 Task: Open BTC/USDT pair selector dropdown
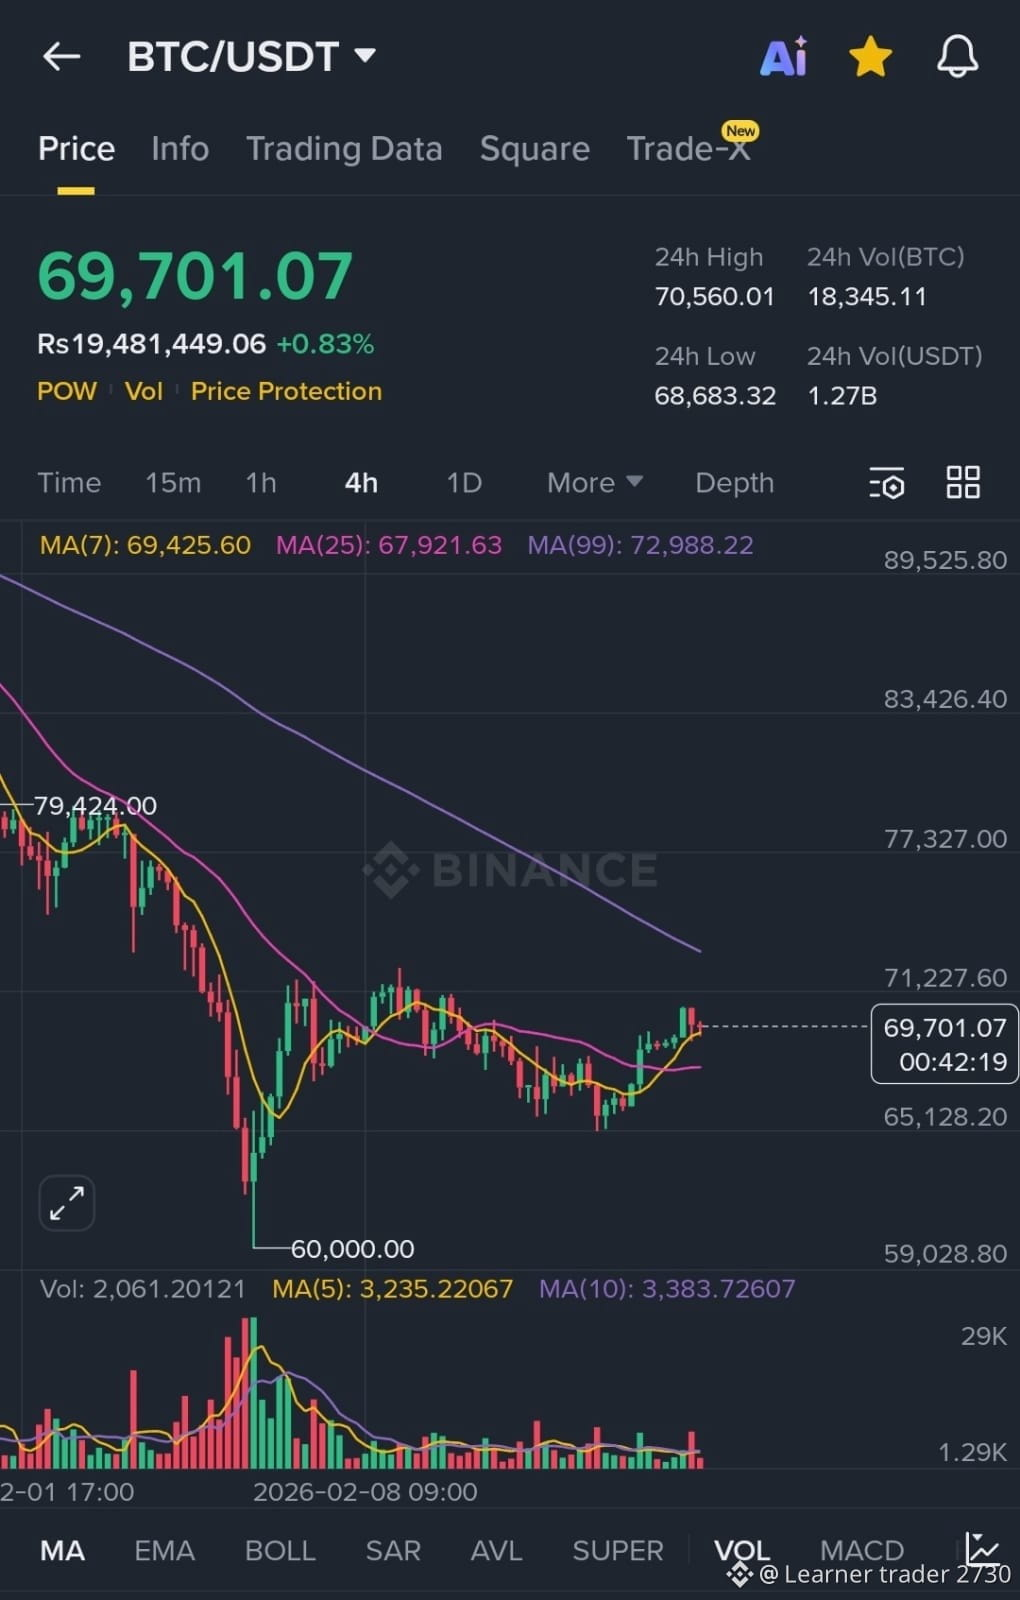point(251,56)
